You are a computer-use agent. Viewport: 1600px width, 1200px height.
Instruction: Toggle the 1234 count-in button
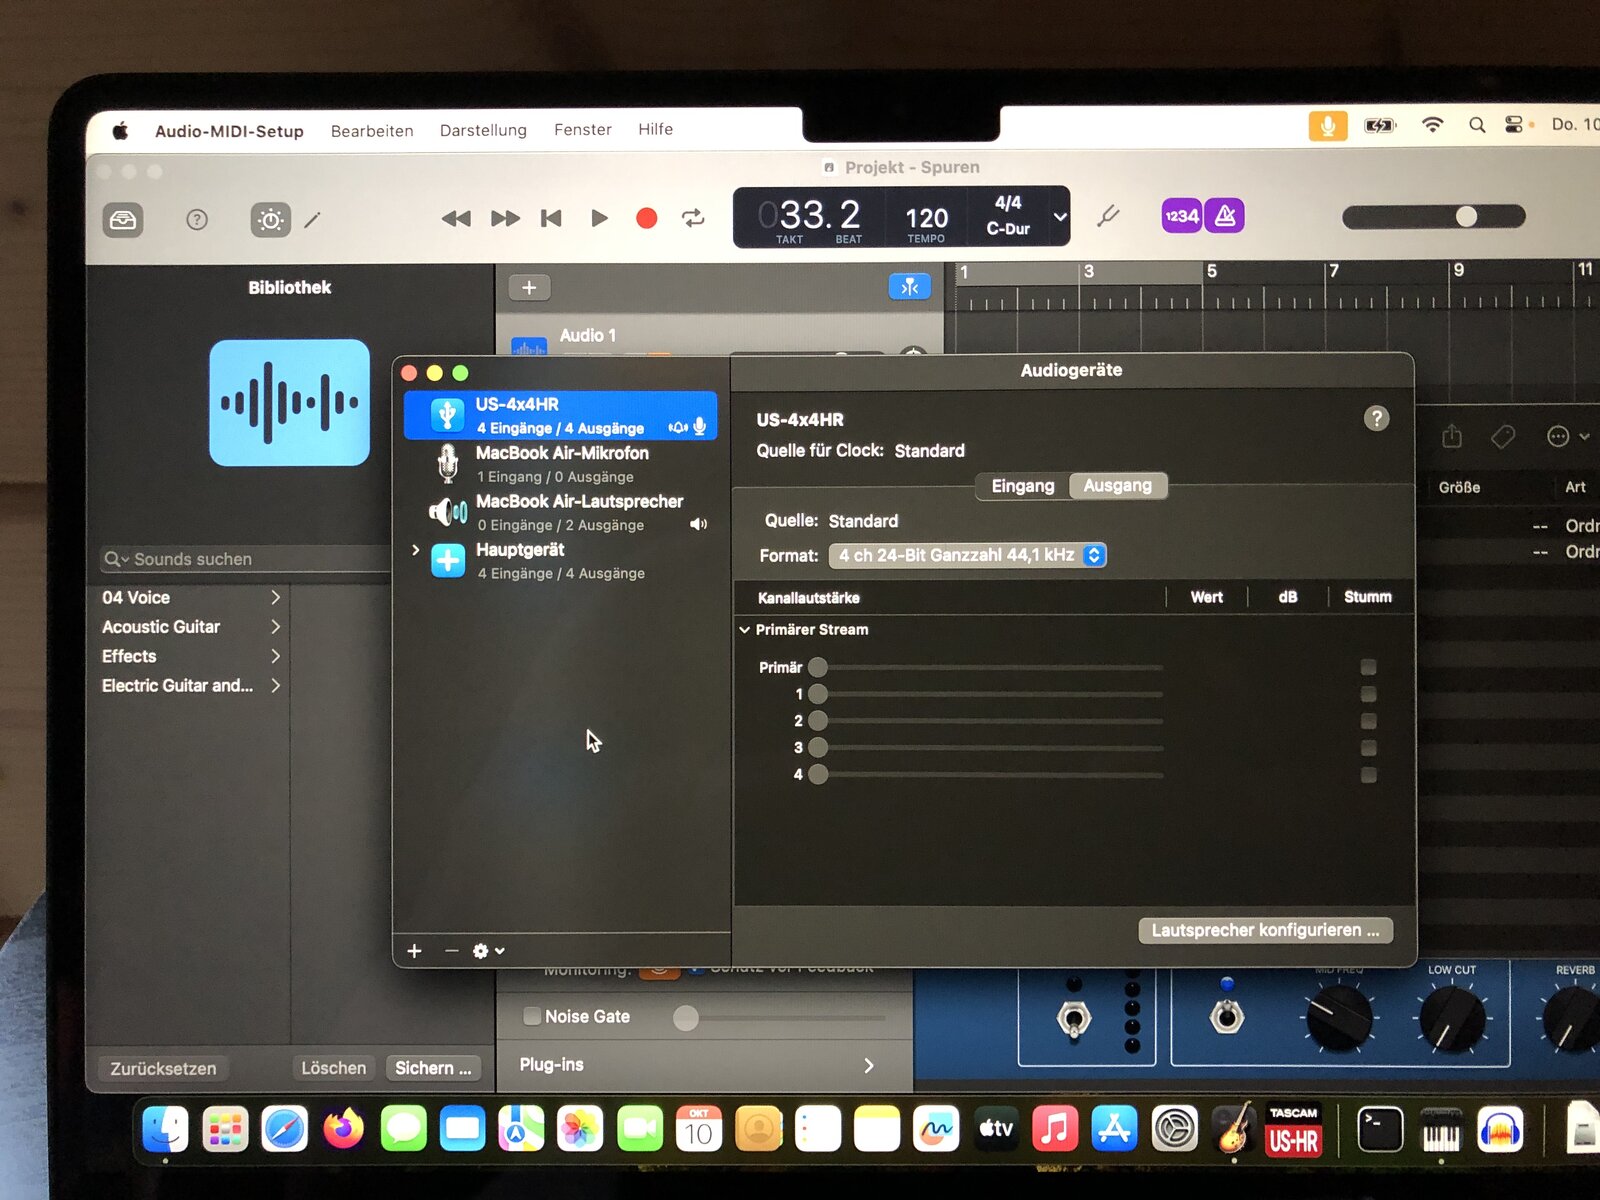(1182, 216)
